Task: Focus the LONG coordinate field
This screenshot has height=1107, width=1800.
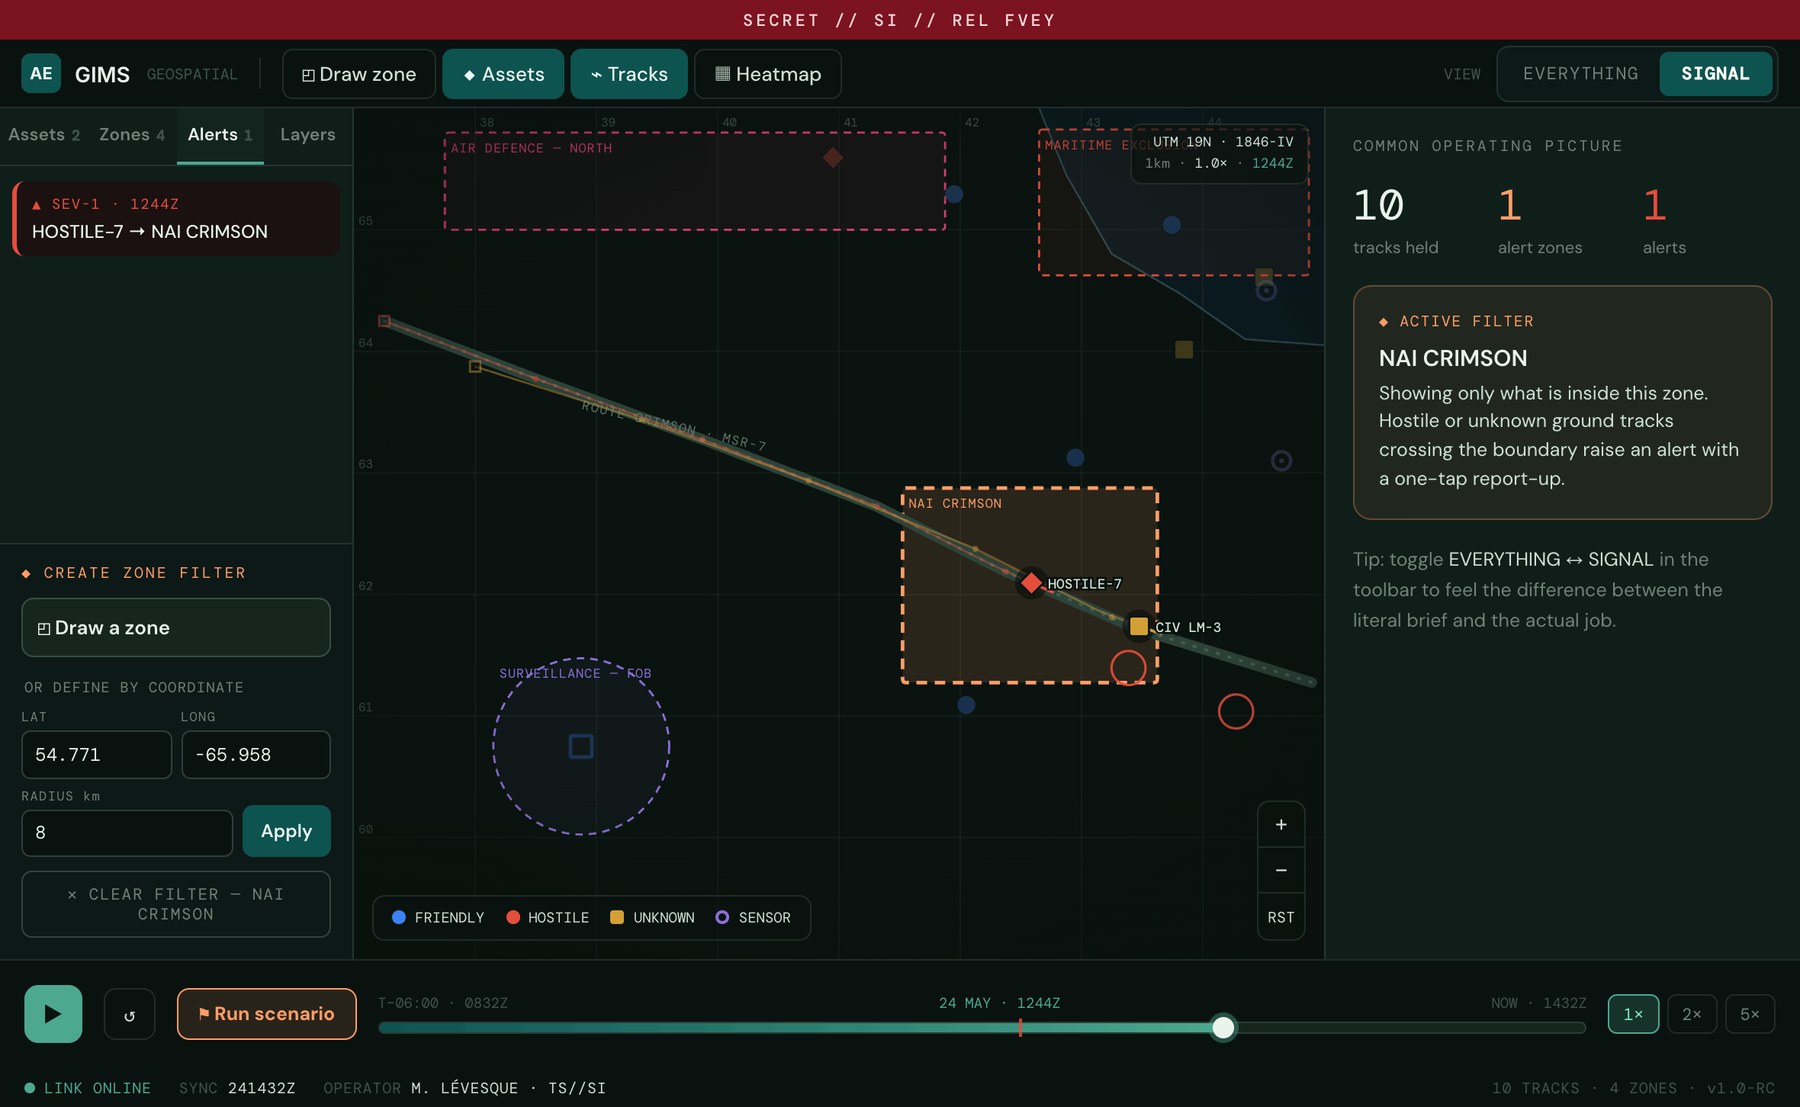Action: [256, 755]
